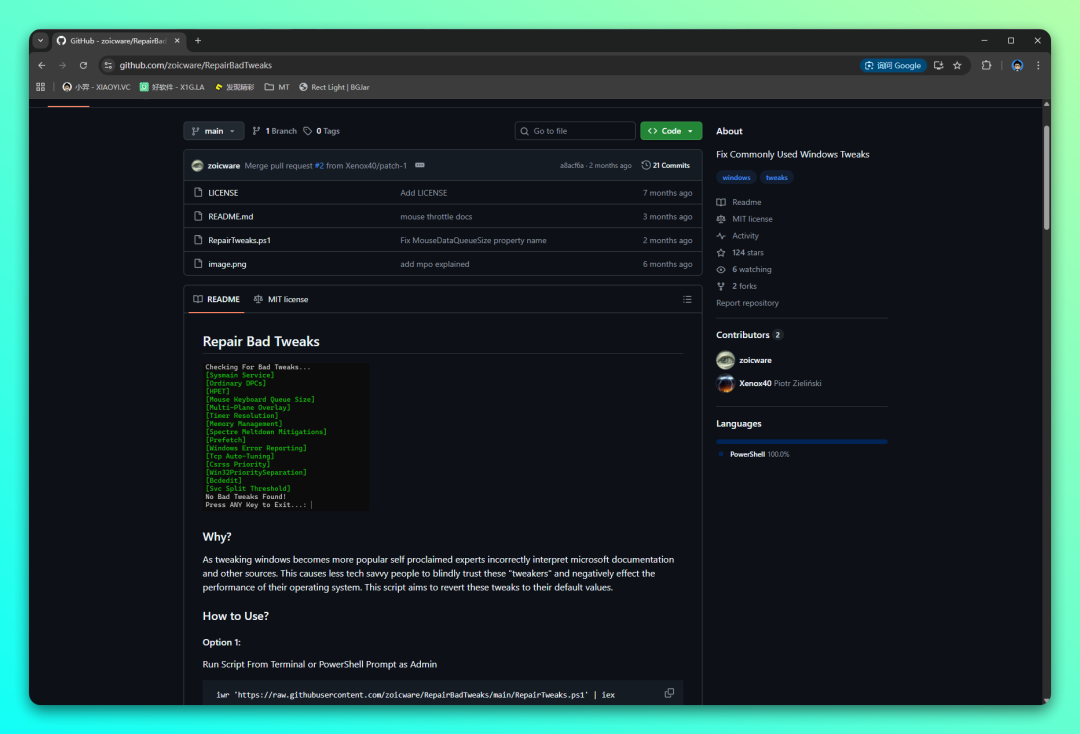The image size is (1080, 734).
Task: Open the Chrome apps grid icon
Action: pyautogui.click(x=41, y=87)
